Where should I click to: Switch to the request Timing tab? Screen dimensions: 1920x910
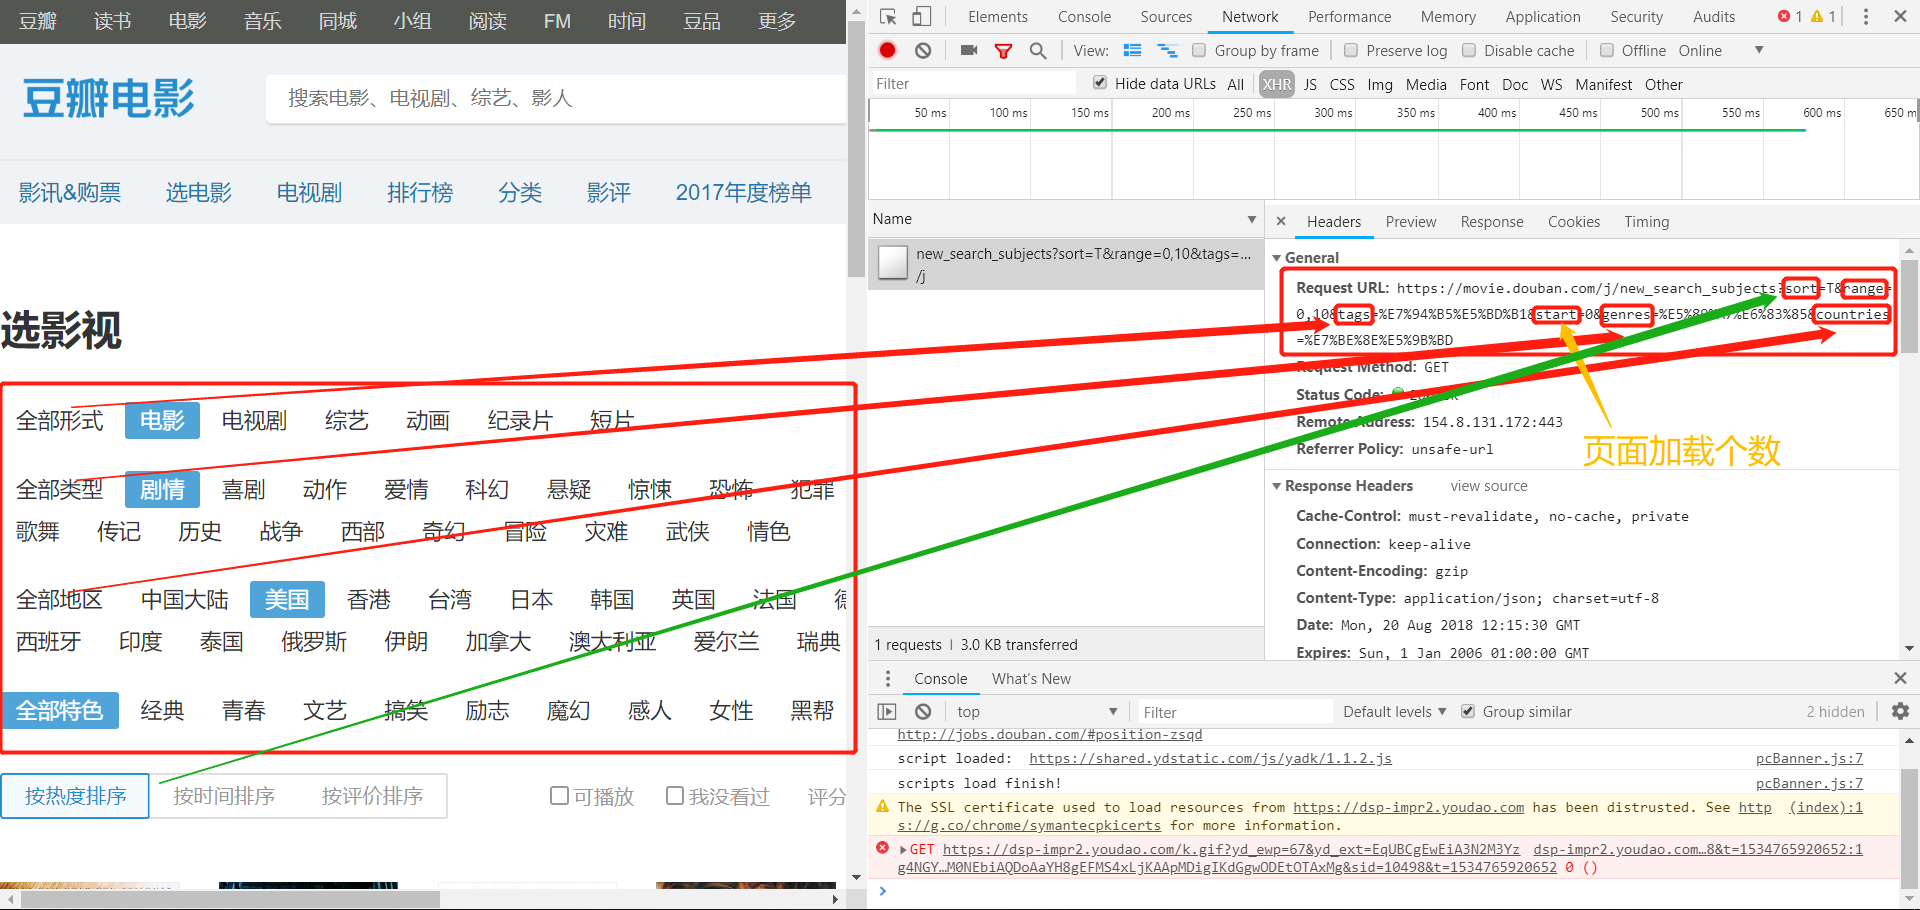point(1646,222)
